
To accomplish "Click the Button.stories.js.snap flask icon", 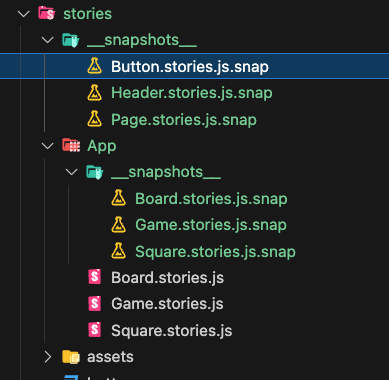I will click(94, 66).
